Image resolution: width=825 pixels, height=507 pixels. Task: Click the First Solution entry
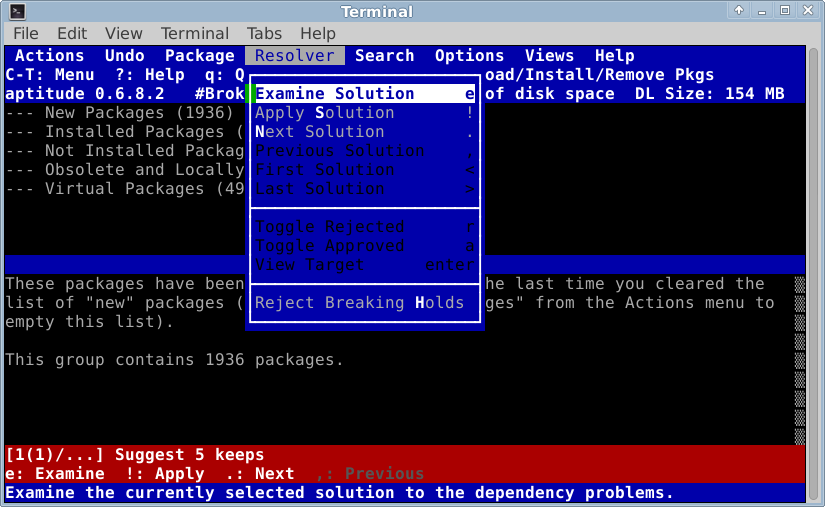click(365, 169)
